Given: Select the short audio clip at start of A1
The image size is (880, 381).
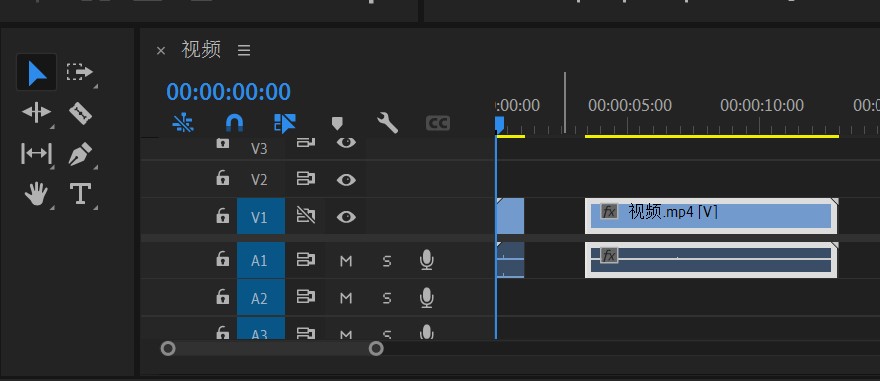Looking at the screenshot, I should point(511,260).
